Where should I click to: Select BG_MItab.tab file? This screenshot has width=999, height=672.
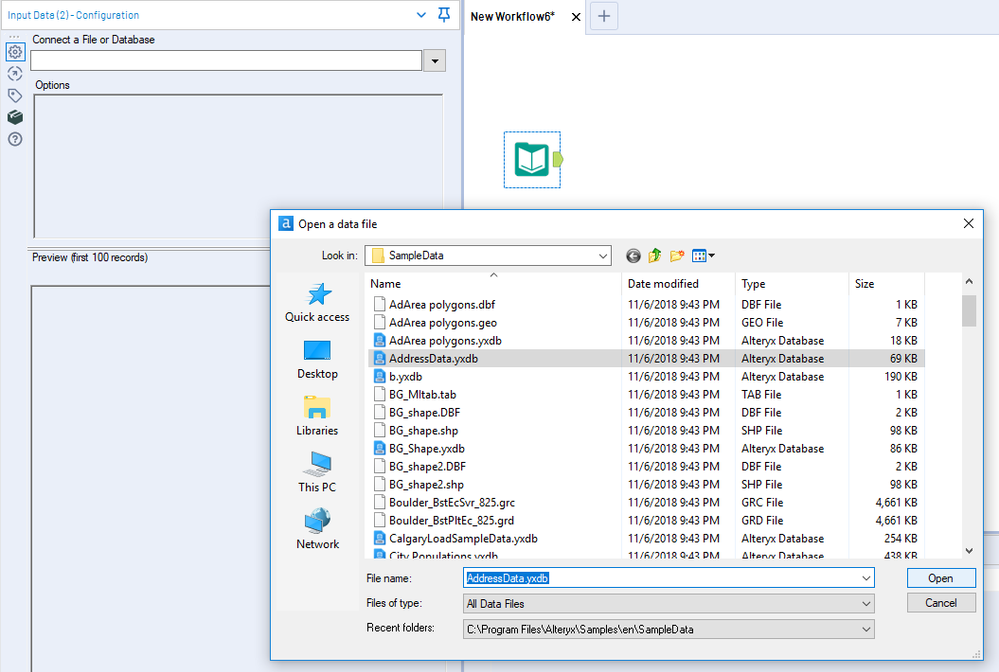tap(422, 395)
